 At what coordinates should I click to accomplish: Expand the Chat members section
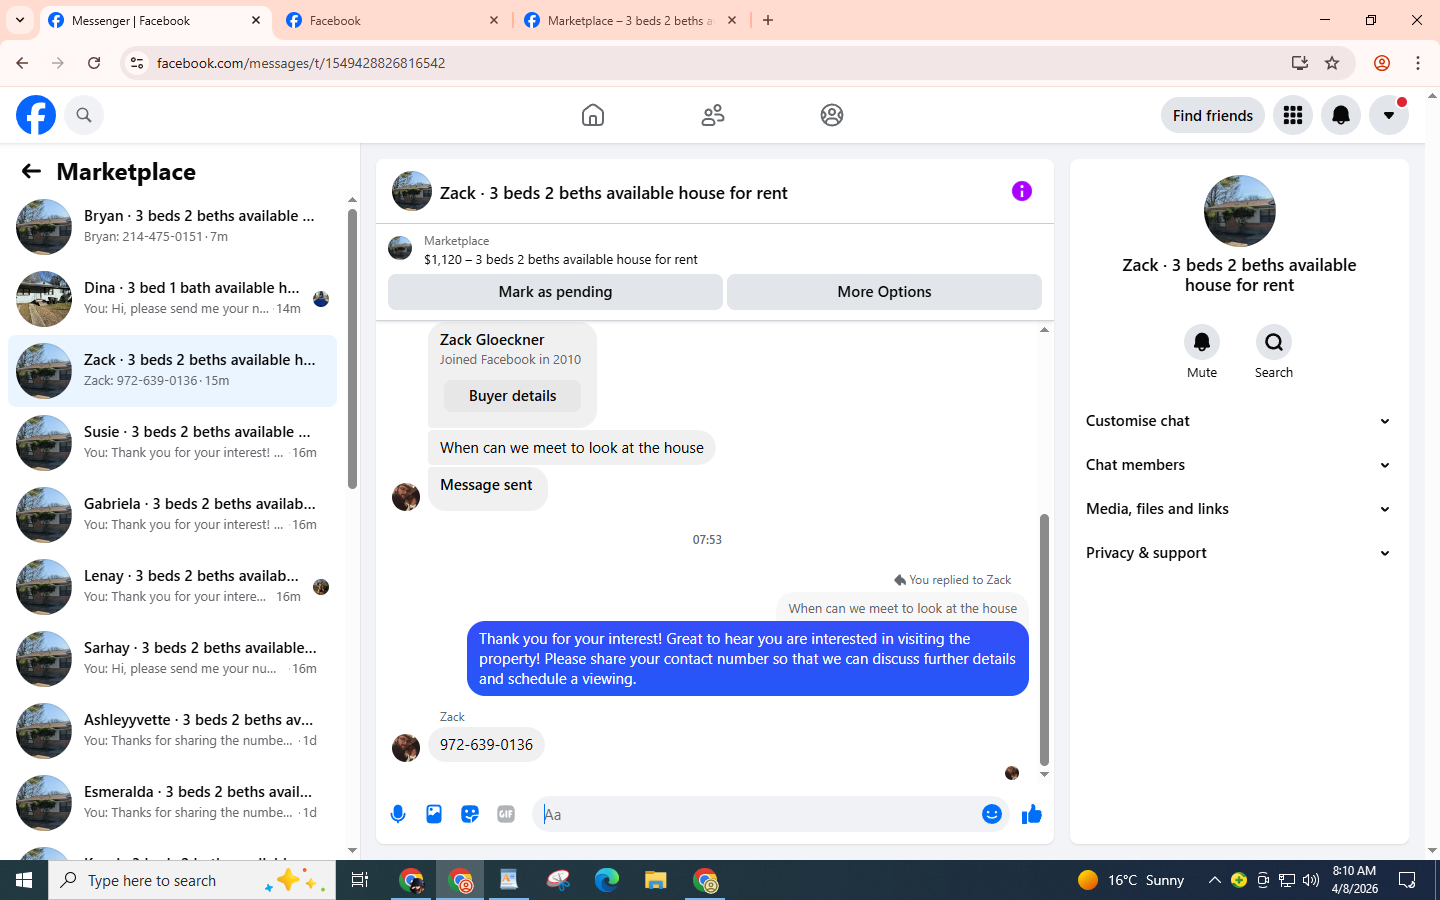tap(1238, 465)
